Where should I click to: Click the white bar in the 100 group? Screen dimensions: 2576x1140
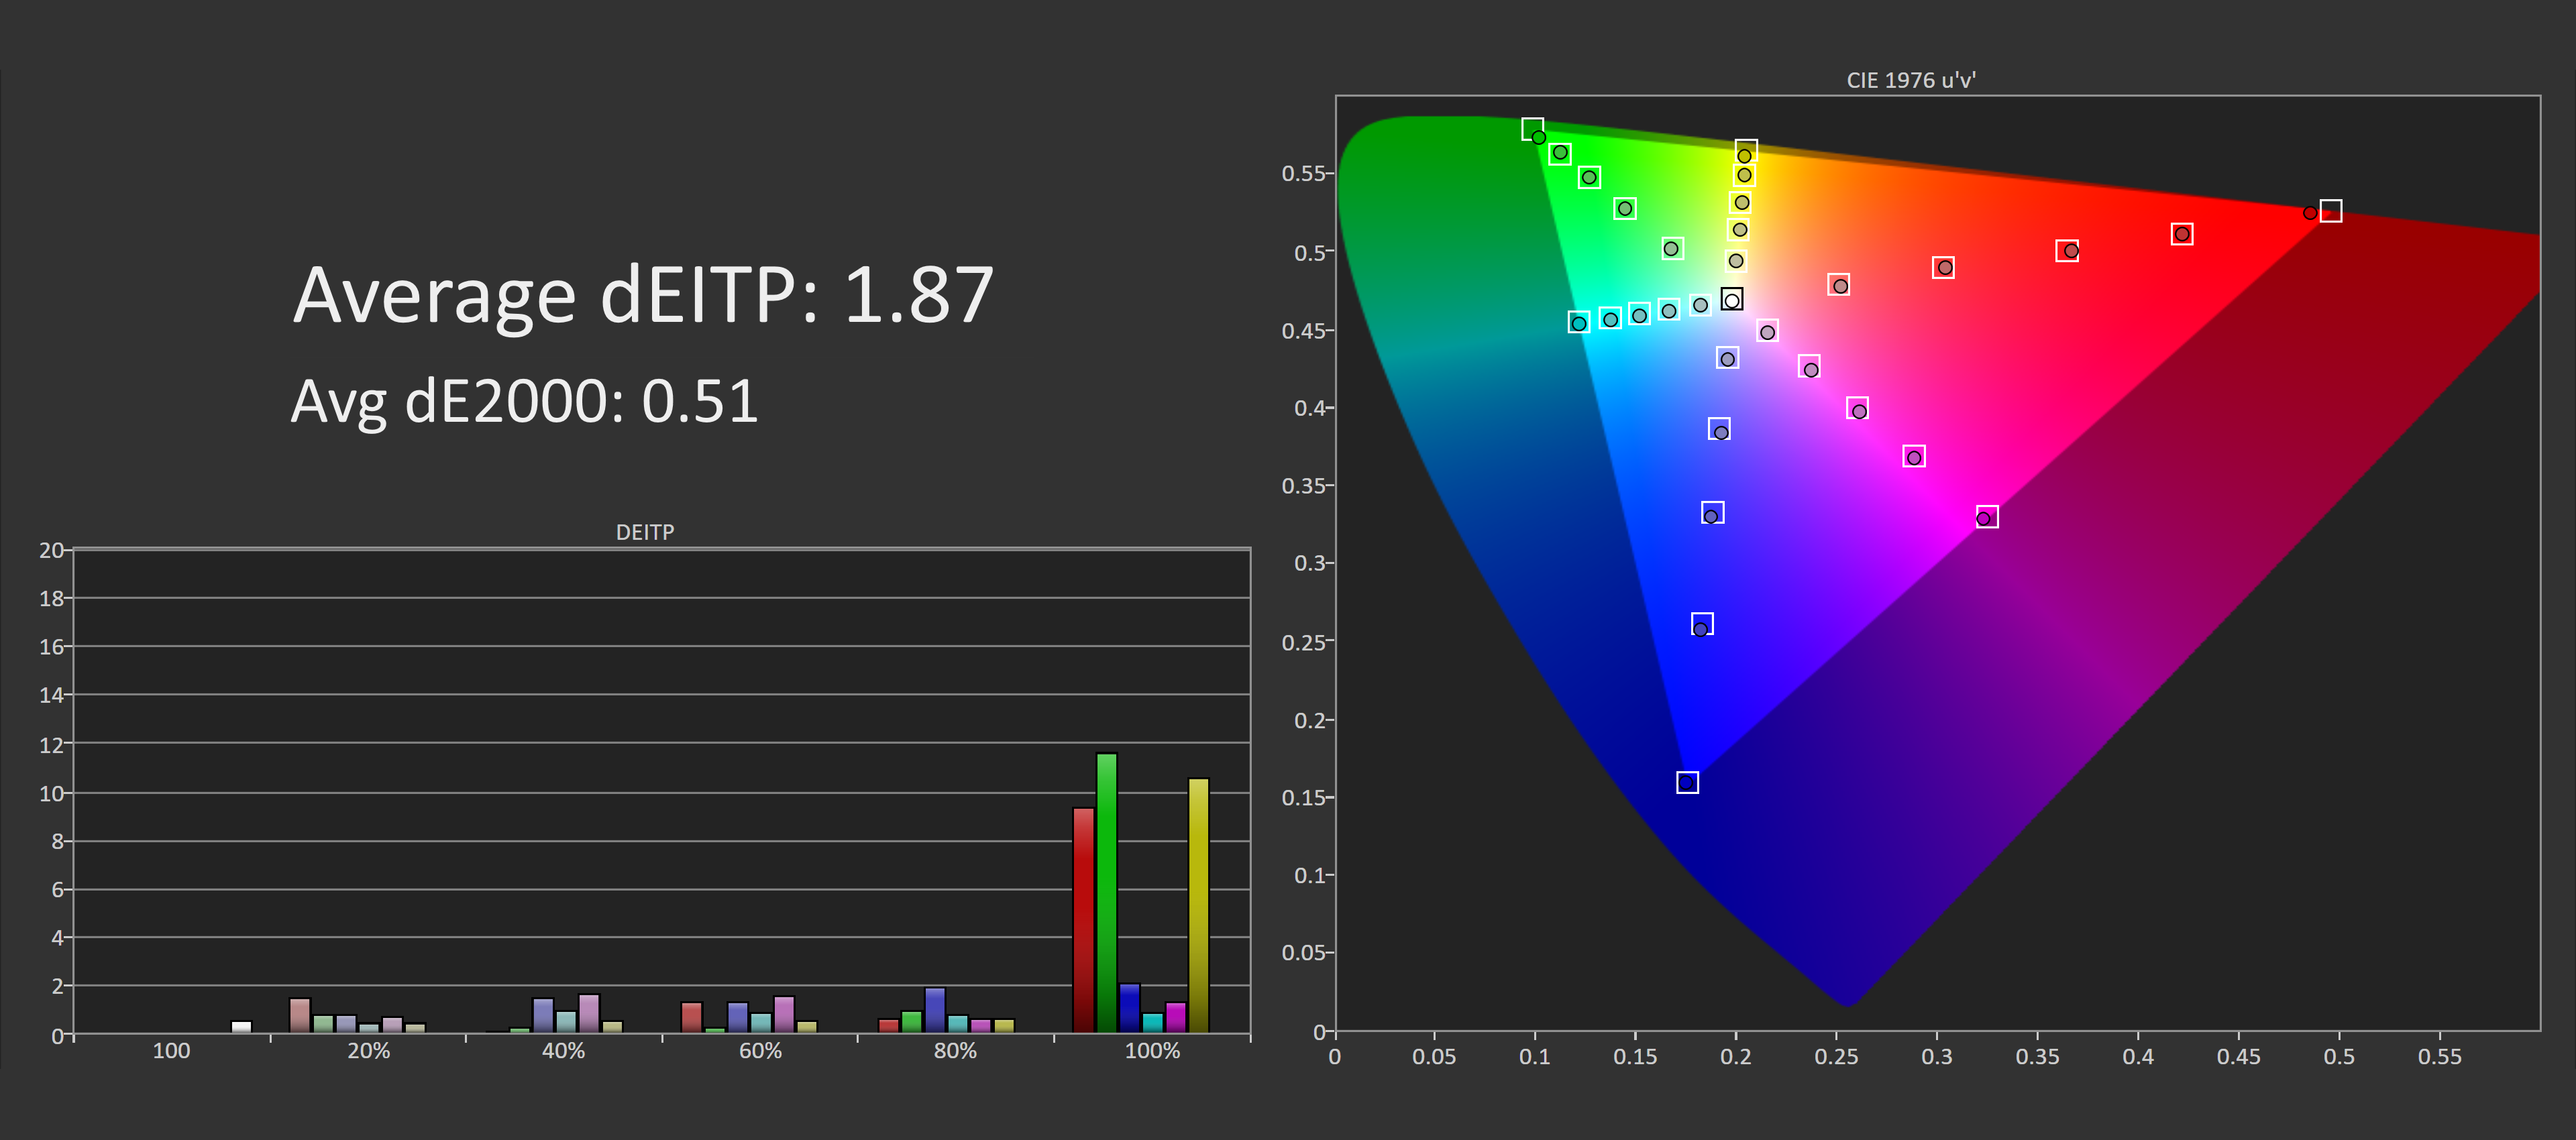click(241, 1026)
